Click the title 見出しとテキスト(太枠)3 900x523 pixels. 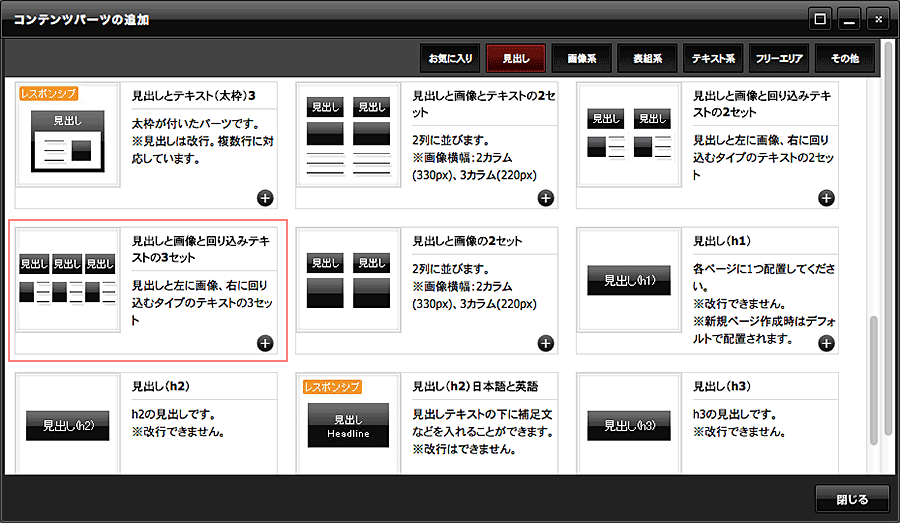pyautogui.click(x=193, y=96)
